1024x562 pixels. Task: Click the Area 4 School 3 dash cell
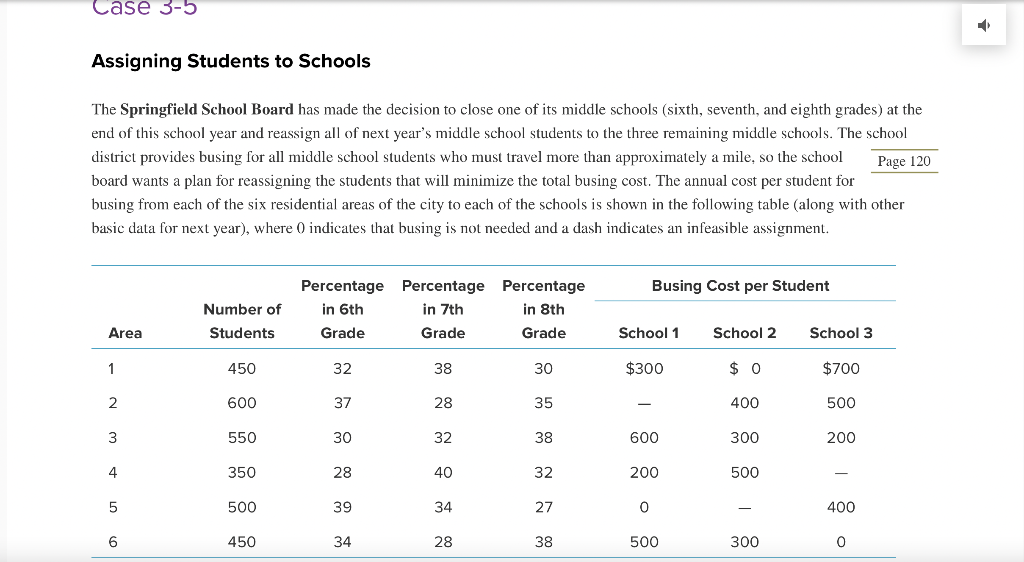coord(841,473)
